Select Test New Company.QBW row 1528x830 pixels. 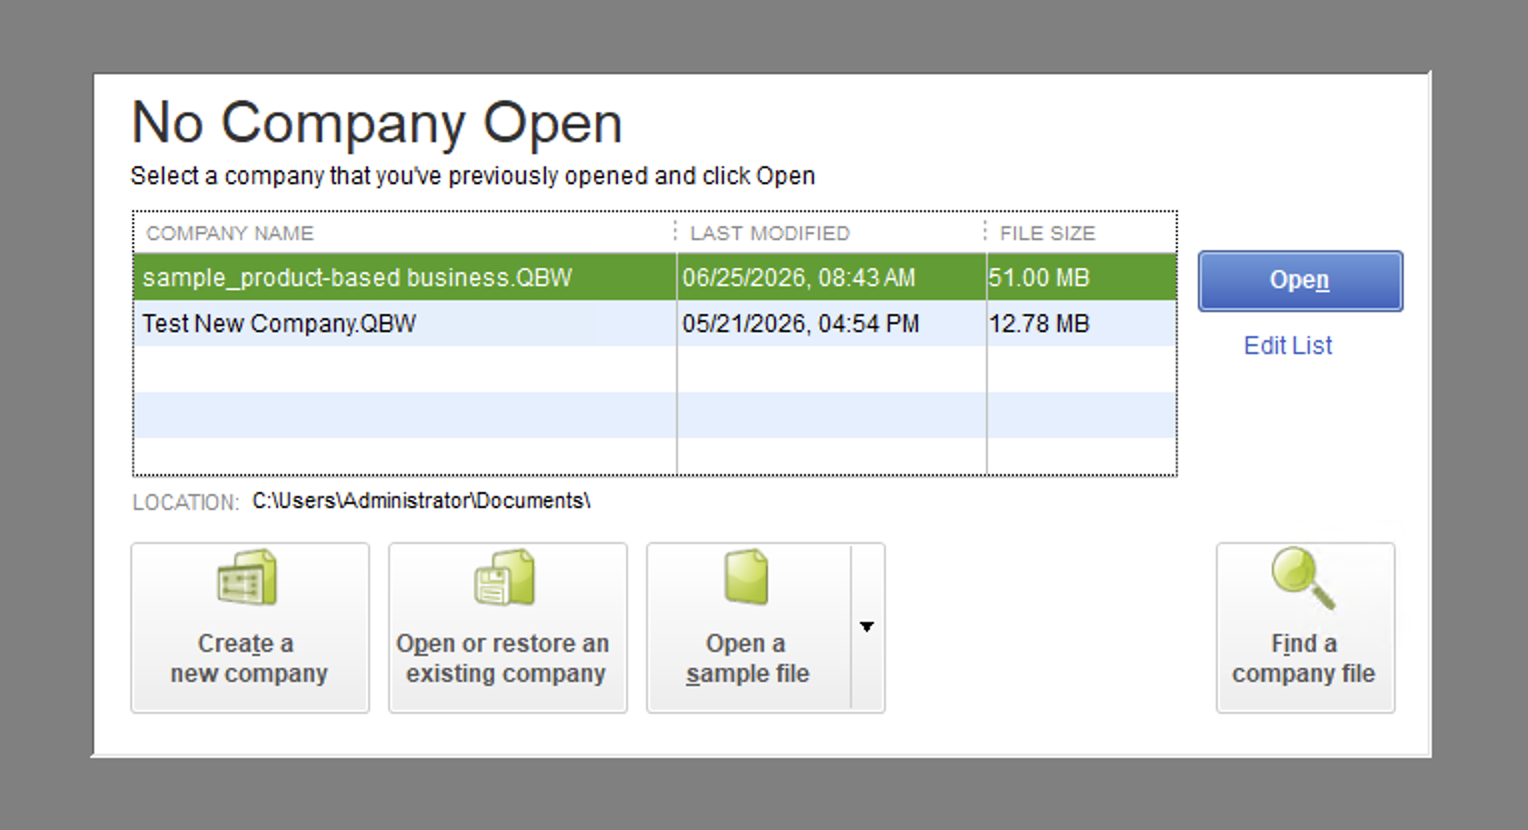(x=655, y=323)
